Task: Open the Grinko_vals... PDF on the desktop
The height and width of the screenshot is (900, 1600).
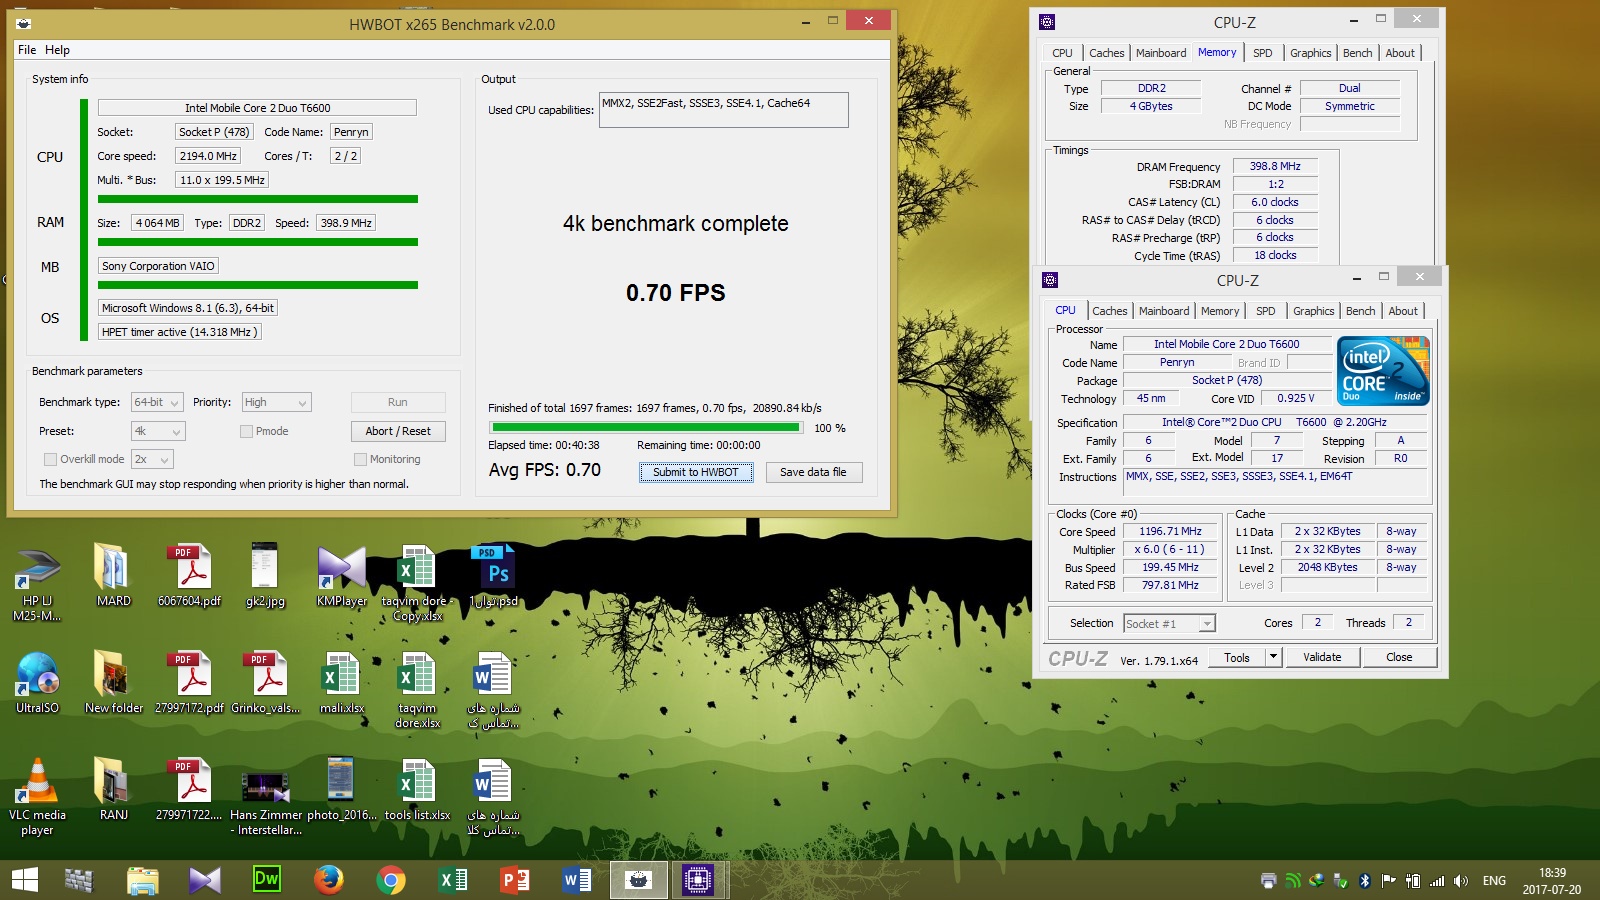Action: [265, 683]
